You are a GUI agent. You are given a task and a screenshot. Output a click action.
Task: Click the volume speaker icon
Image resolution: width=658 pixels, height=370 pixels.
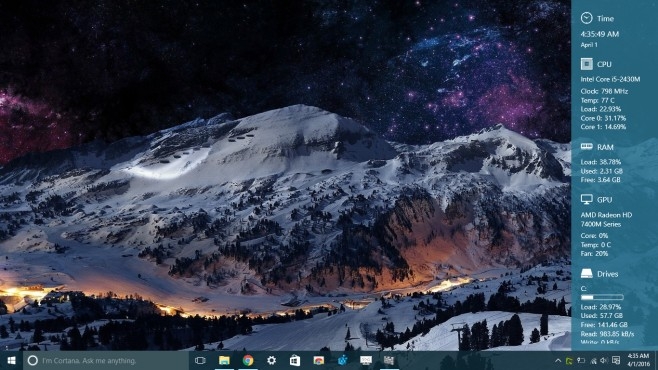(x=604, y=360)
